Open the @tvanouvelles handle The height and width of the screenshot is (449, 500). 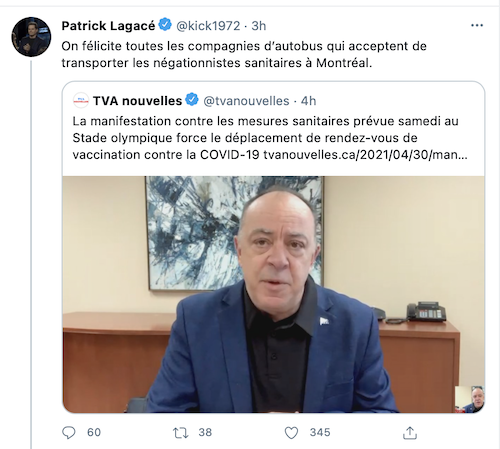[x=246, y=101]
